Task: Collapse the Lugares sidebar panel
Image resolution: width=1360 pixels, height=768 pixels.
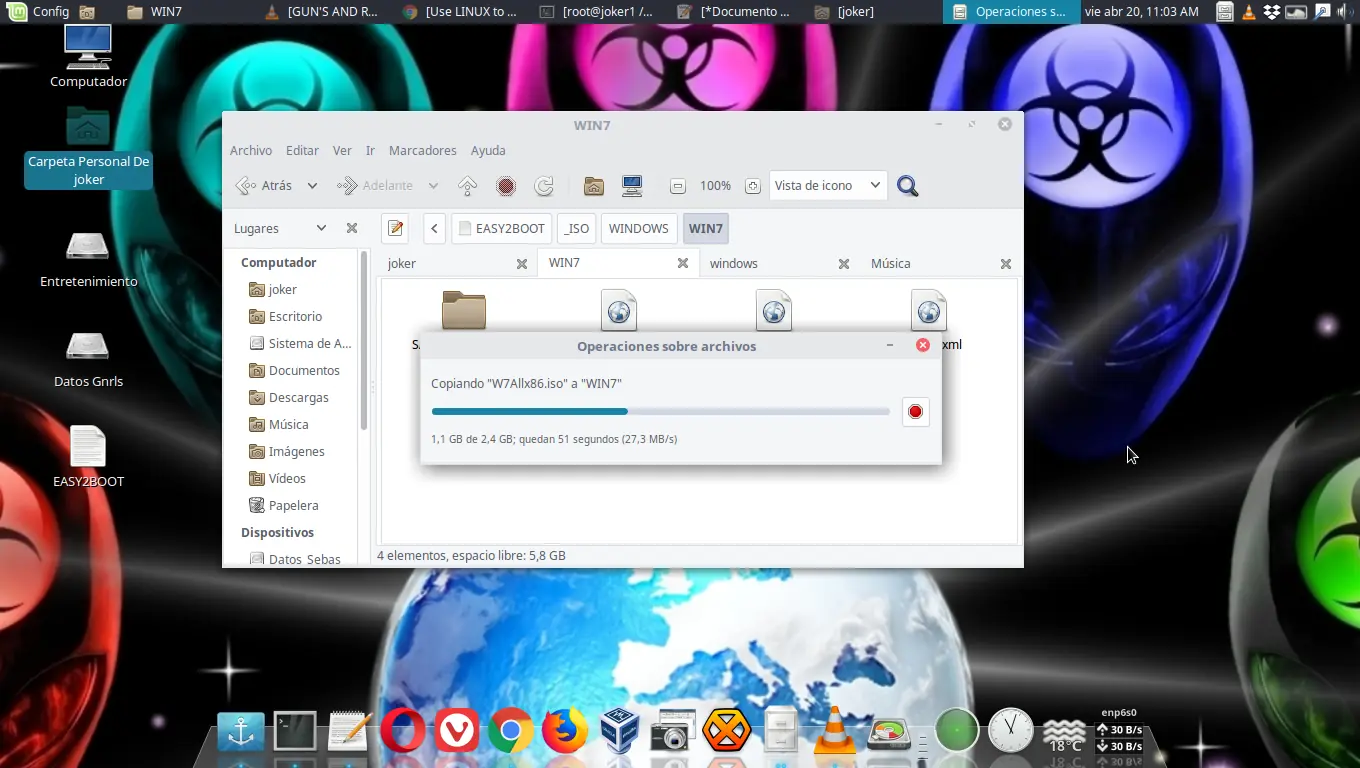Action: point(352,228)
